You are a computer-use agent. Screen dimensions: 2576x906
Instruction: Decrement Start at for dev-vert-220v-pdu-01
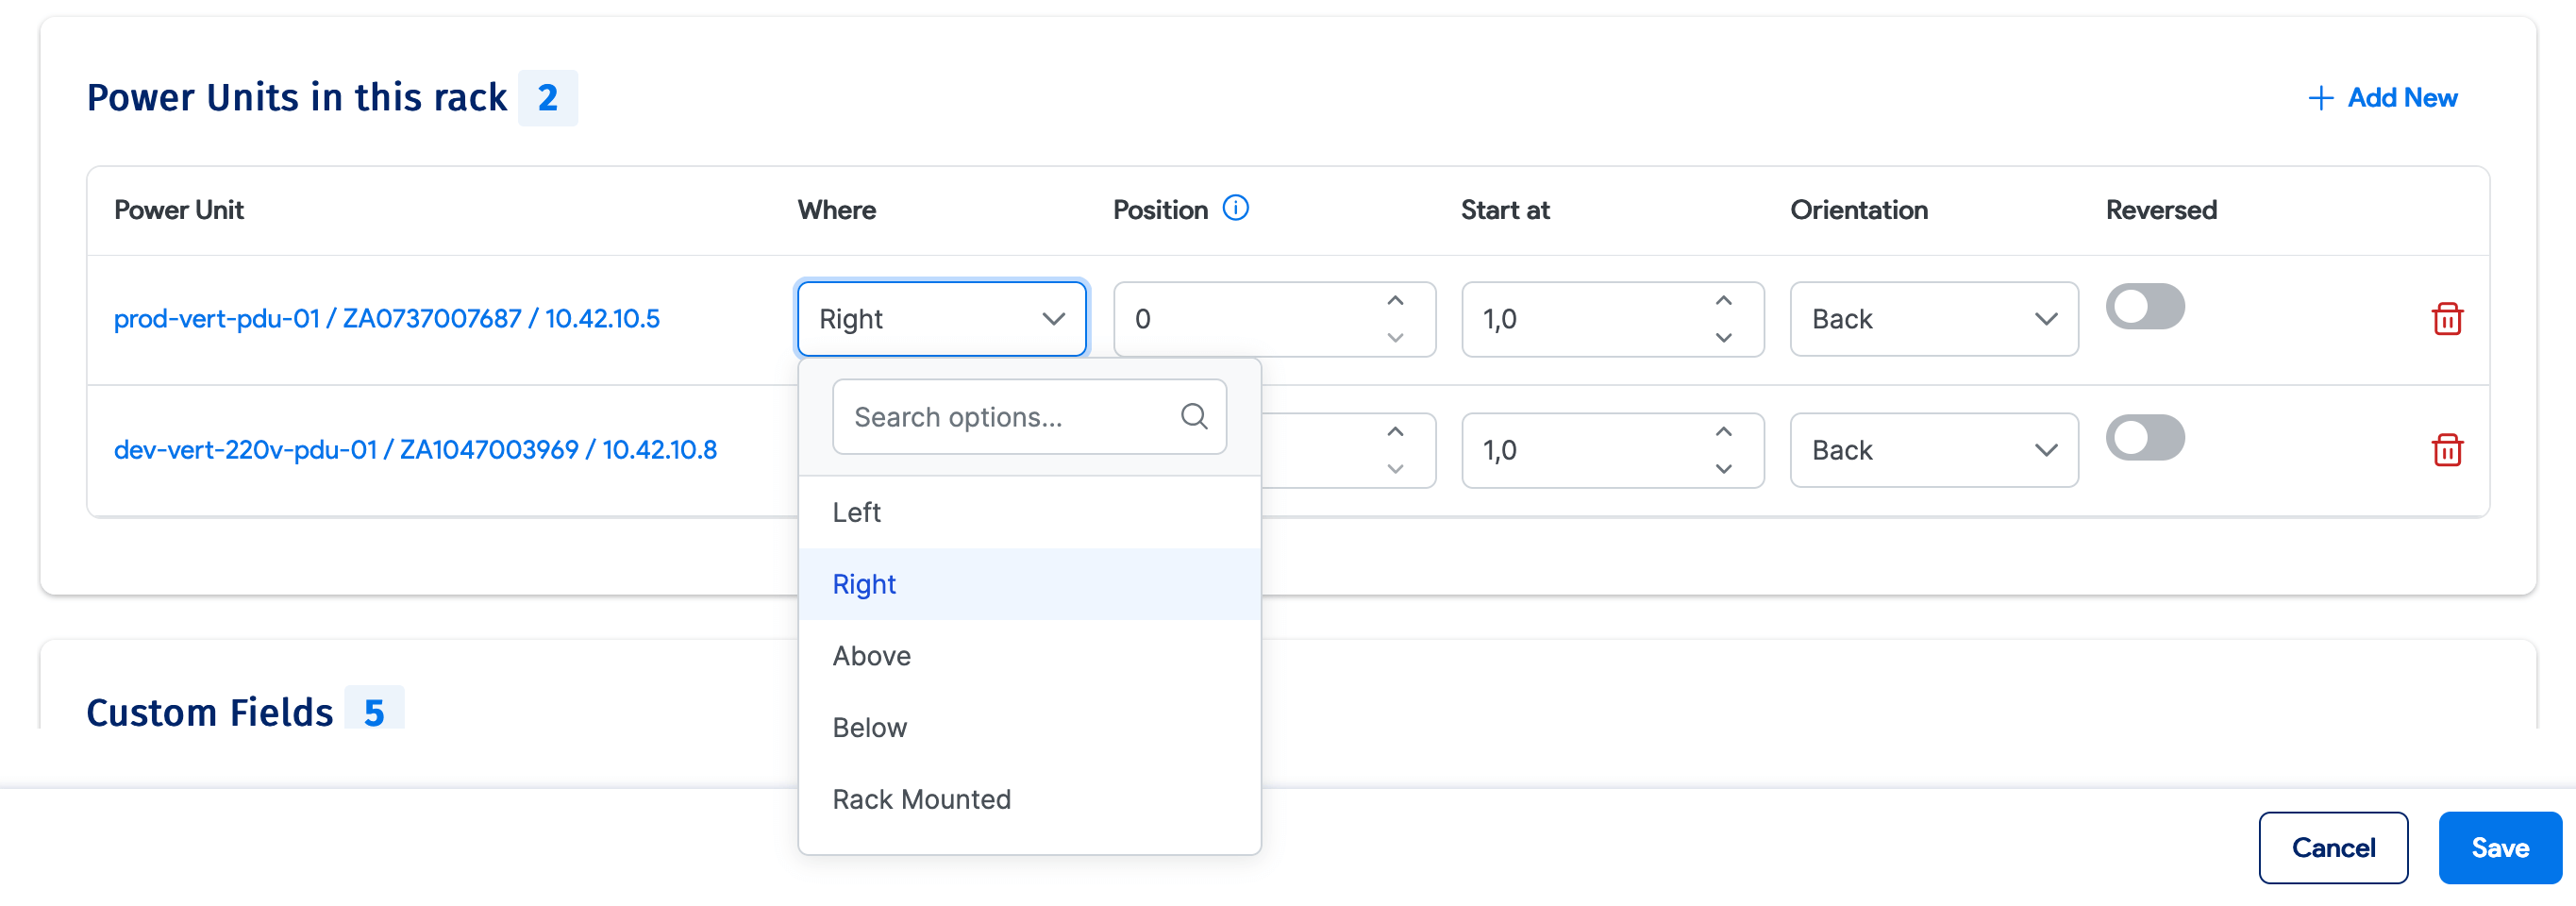coord(1723,469)
